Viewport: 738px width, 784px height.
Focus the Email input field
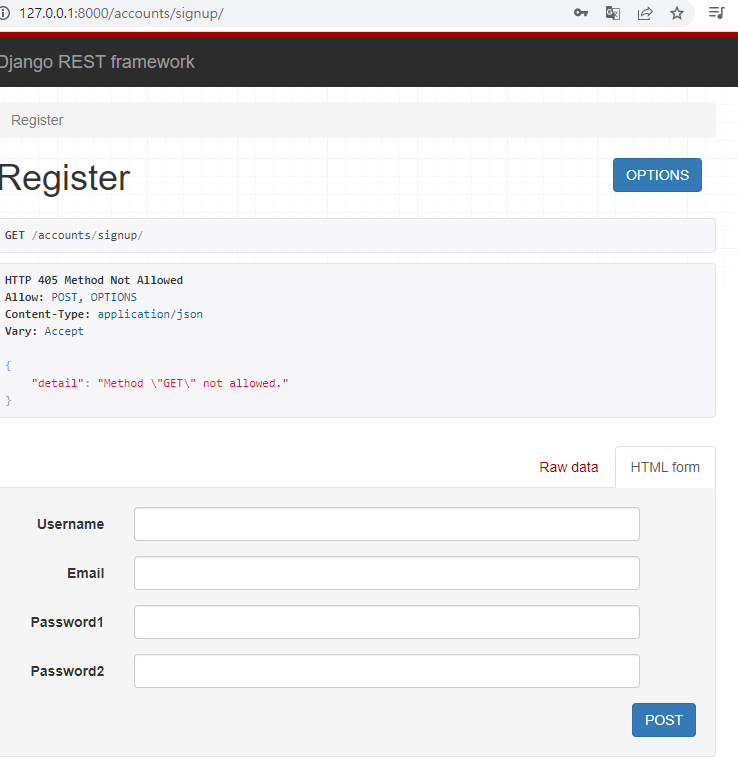click(386, 573)
